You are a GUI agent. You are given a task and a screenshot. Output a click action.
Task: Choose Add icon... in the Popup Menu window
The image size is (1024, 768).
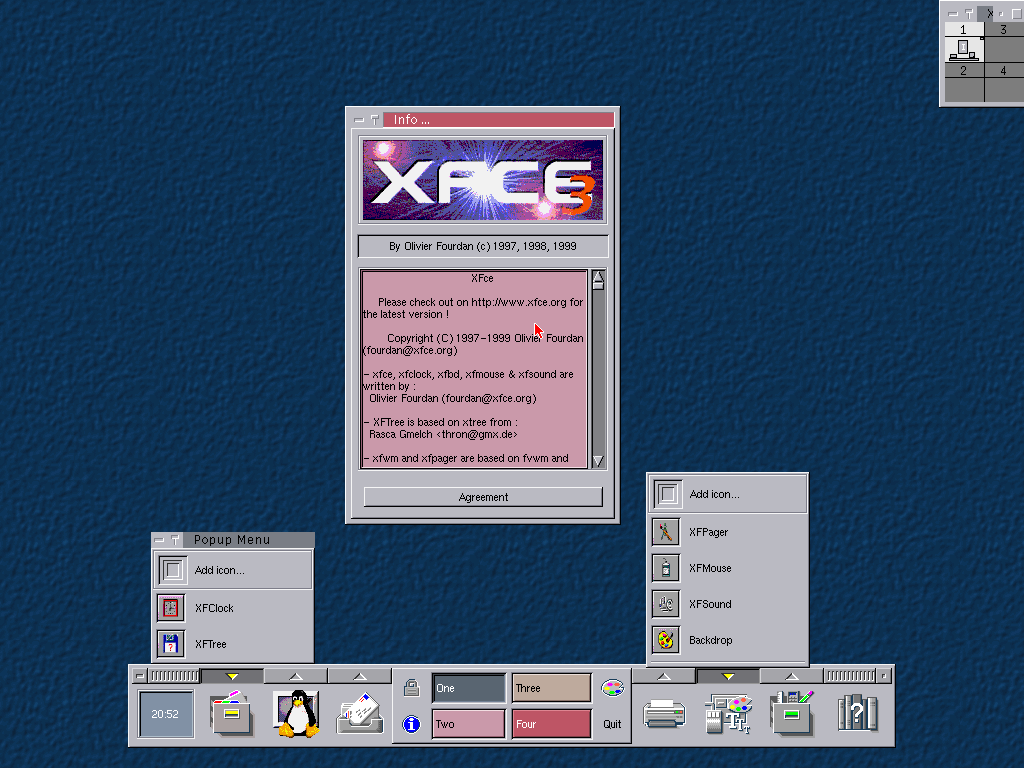tap(233, 570)
